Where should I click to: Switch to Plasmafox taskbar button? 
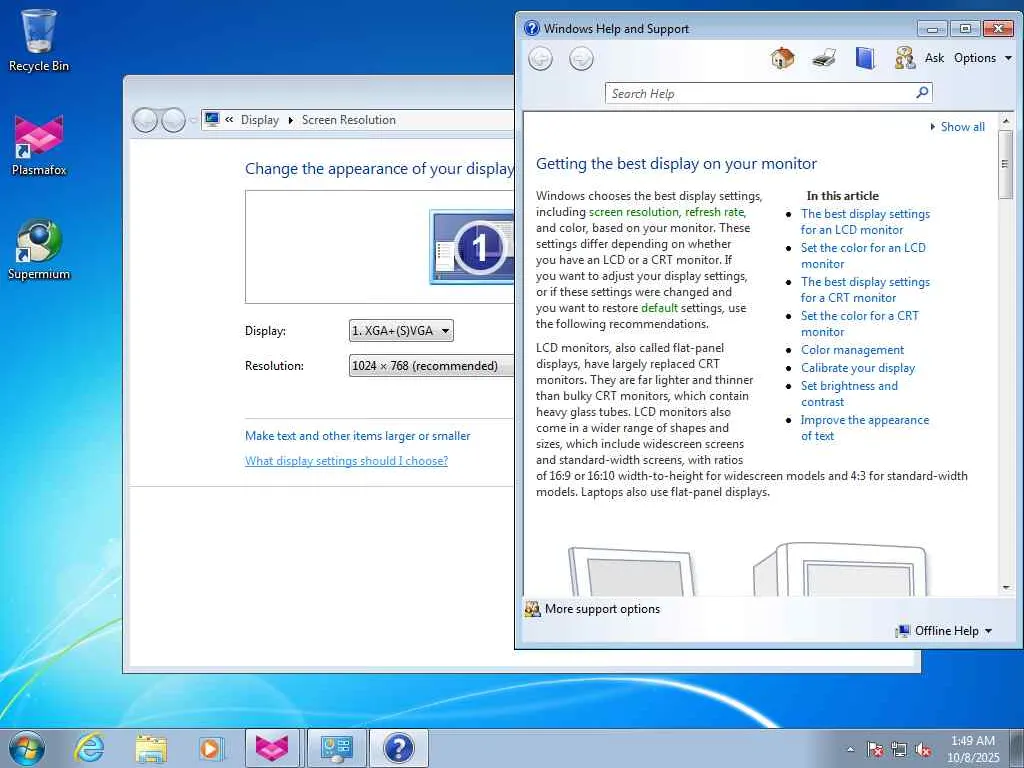click(x=272, y=748)
